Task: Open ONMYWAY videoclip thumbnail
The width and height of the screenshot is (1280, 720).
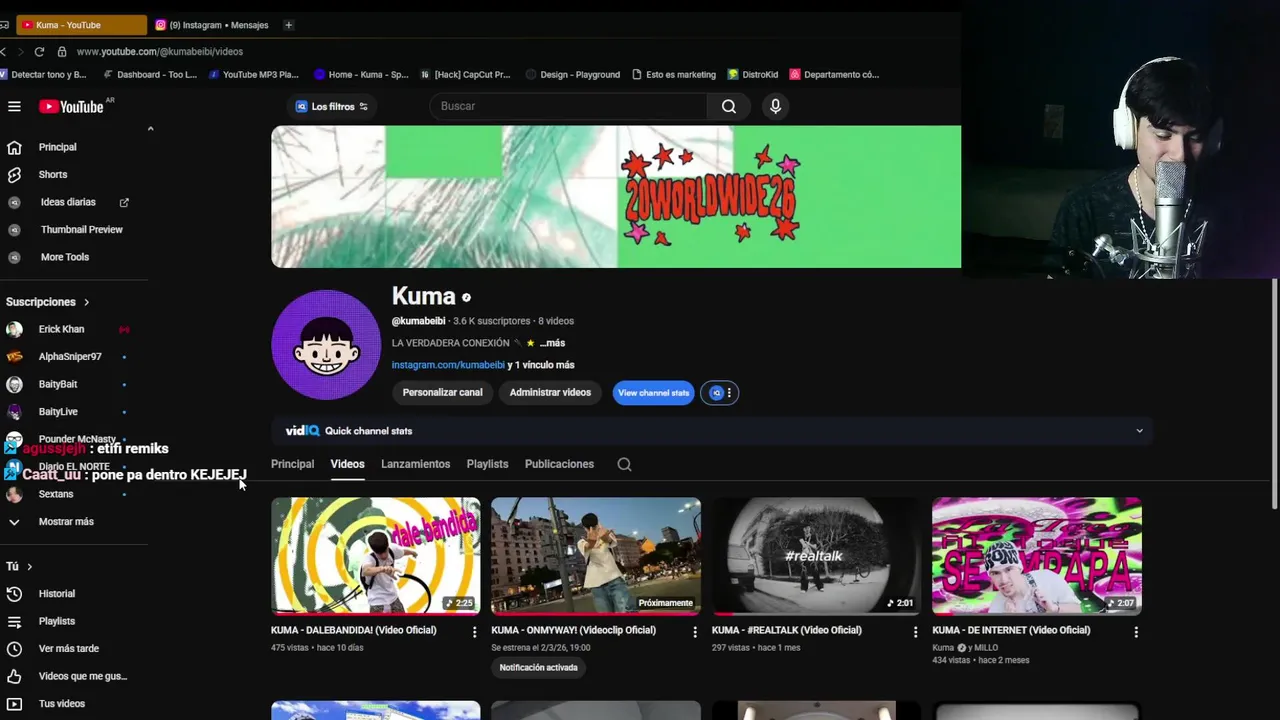Action: pyautogui.click(x=596, y=556)
